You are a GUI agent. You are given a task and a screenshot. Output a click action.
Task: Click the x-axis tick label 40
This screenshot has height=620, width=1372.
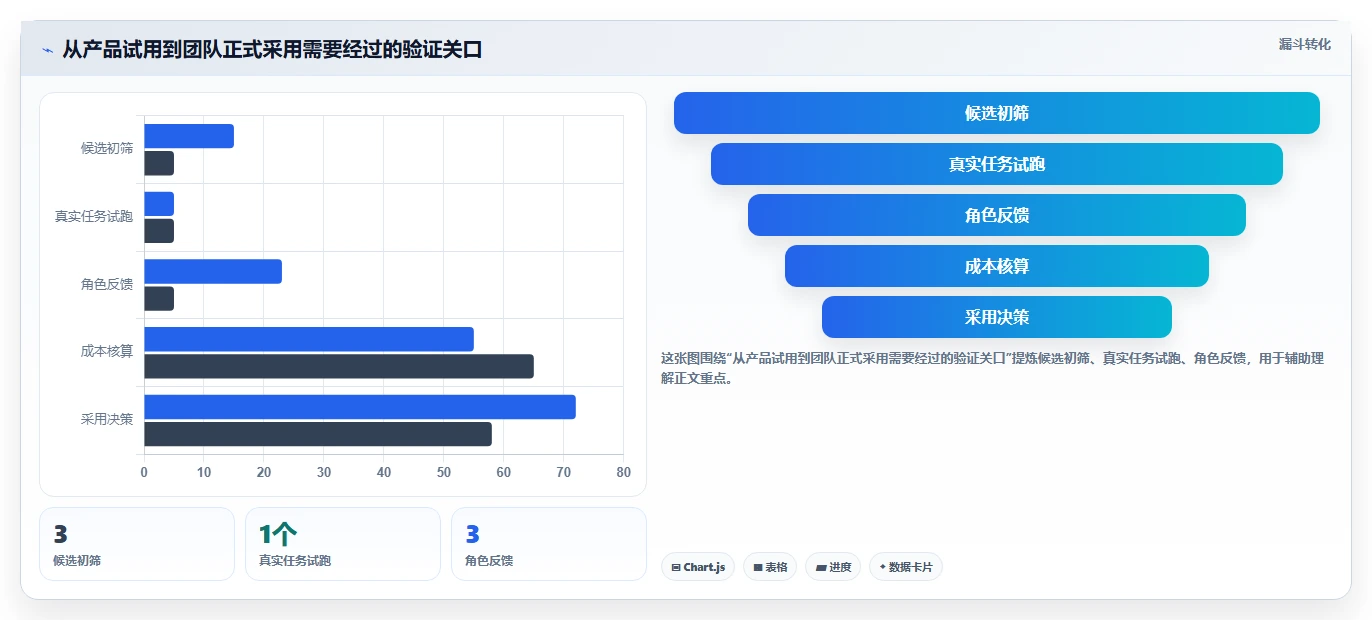[384, 472]
